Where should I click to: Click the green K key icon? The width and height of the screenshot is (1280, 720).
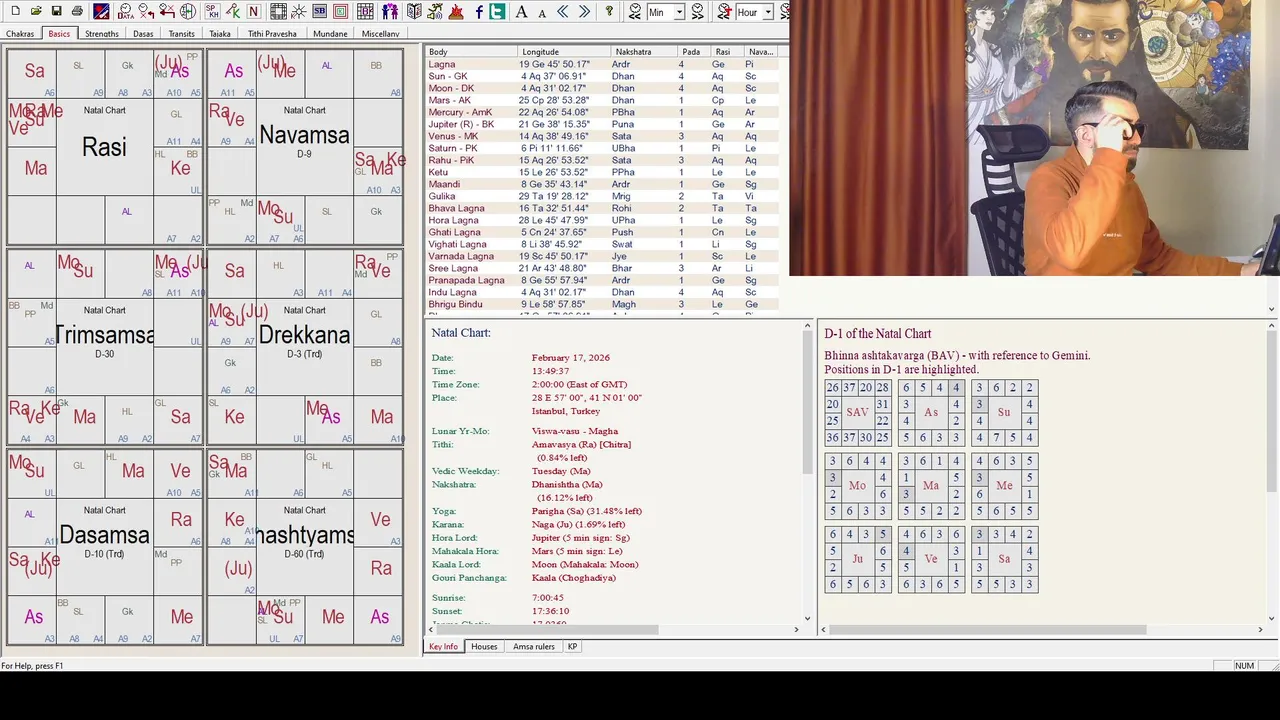233,11
